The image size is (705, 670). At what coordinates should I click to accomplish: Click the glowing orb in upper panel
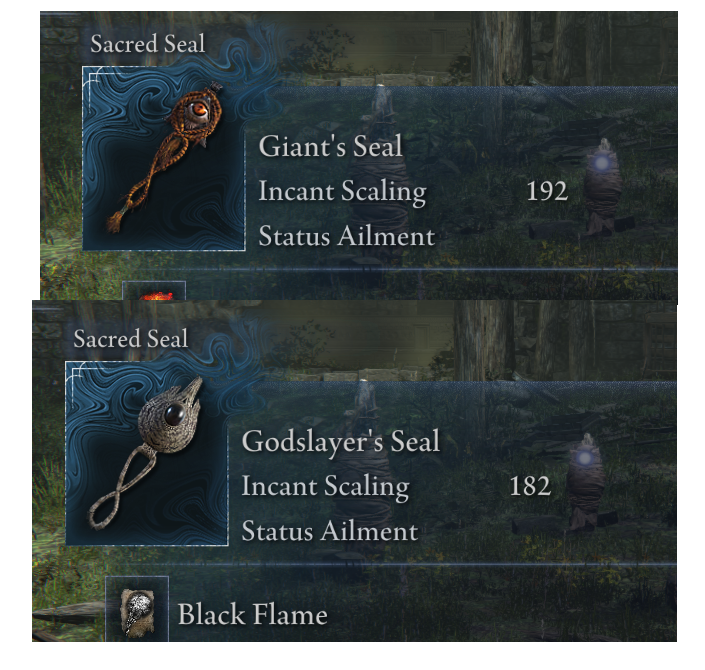click(x=602, y=163)
